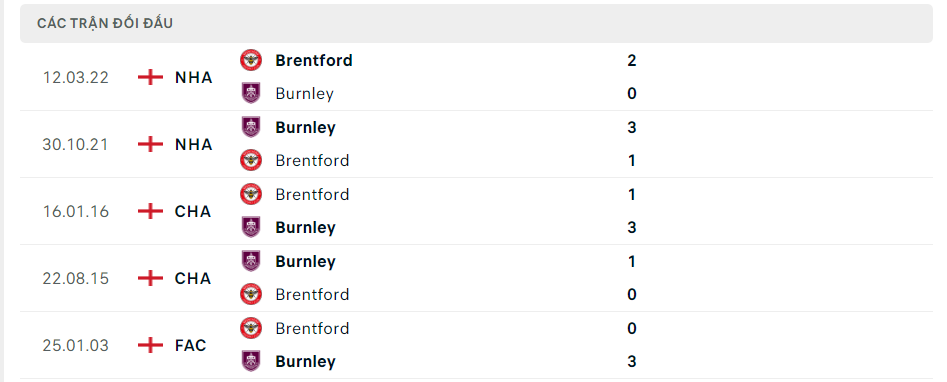Click Burnley crest in 12.03.22 match

(x=251, y=93)
